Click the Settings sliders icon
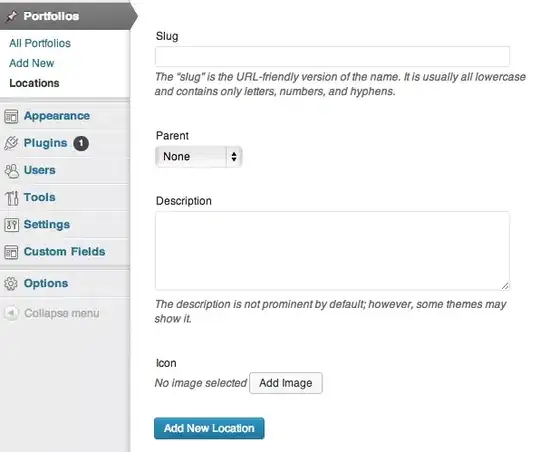 pyautogui.click(x=11, y=225)
